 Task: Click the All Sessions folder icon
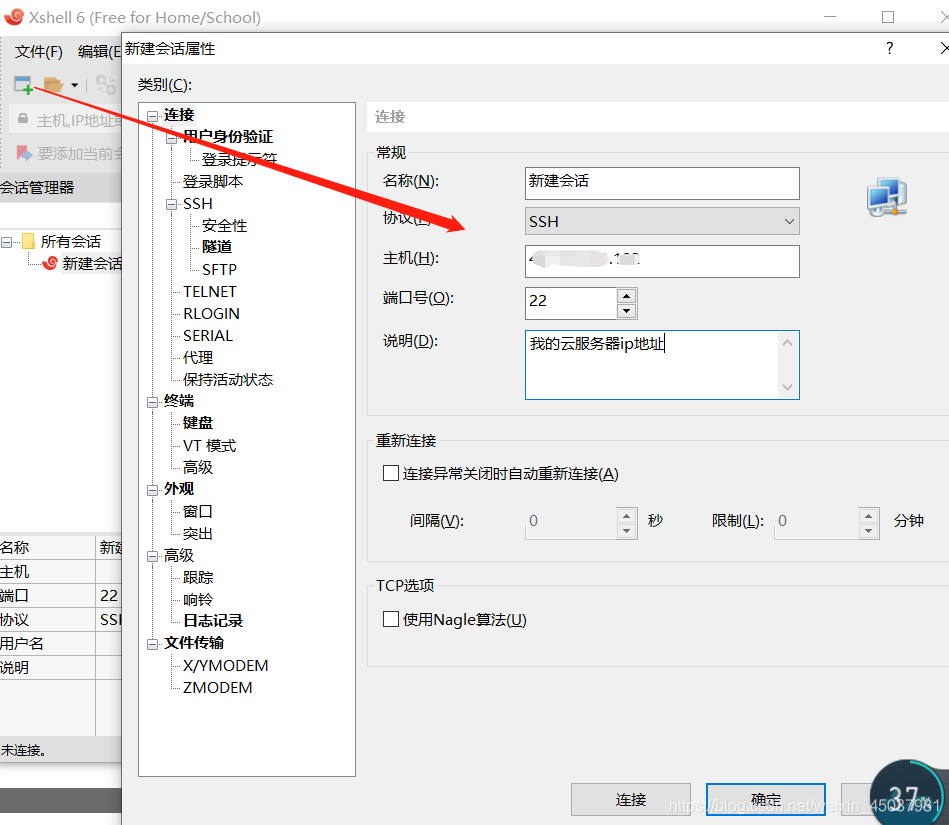tap(28, 242)
